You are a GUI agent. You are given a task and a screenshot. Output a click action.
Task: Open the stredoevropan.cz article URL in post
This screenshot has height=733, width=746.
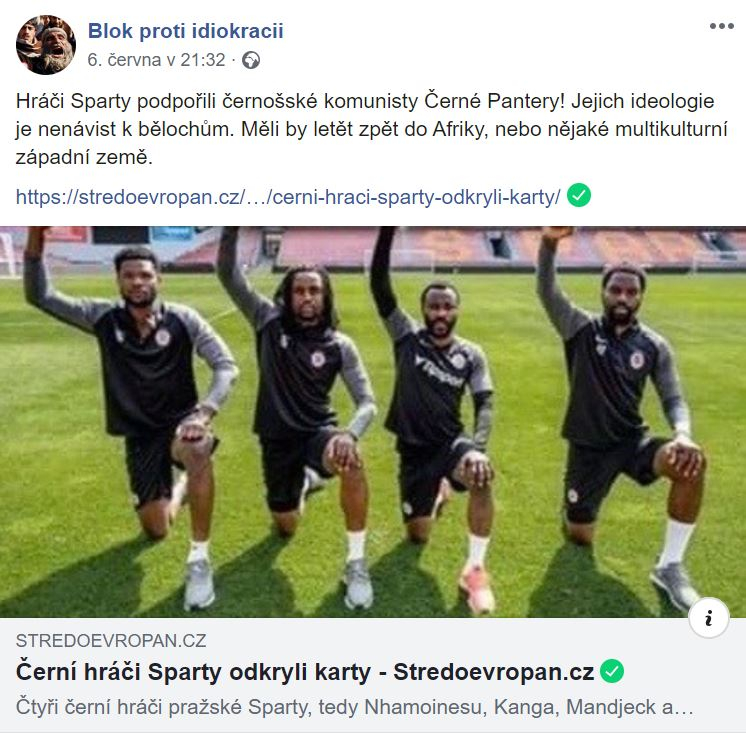(x=288, y=196)
